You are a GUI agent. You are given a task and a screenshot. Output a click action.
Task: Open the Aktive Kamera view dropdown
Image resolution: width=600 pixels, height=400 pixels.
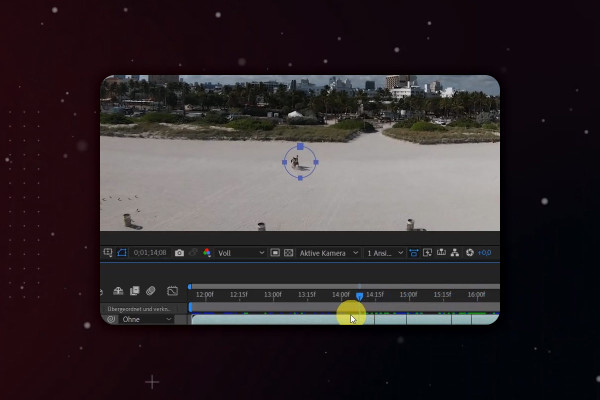pos(329,253)
